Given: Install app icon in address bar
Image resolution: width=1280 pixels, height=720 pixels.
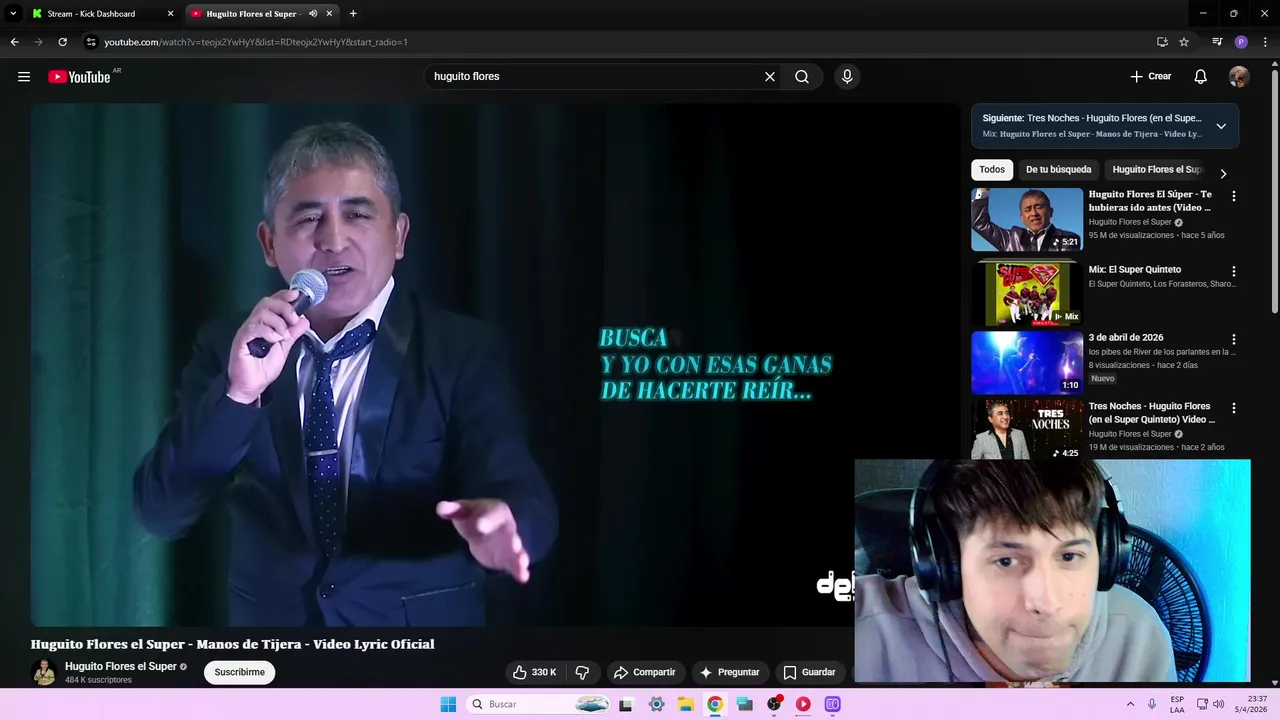Looking at the screenshot, I should coord(1162,42).
